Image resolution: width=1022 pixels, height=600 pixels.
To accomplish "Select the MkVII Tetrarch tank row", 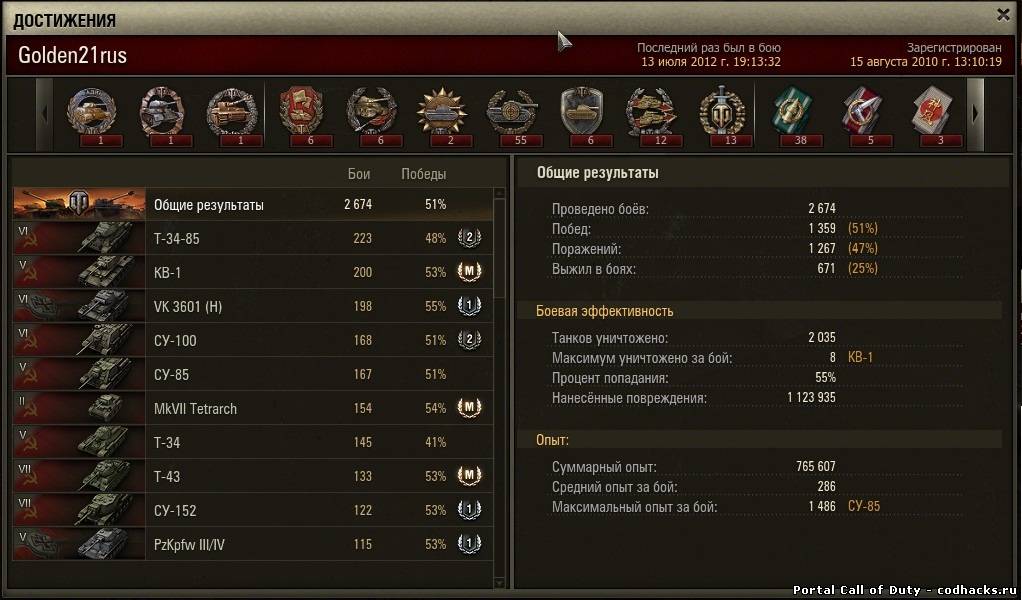I will (253, 408).
